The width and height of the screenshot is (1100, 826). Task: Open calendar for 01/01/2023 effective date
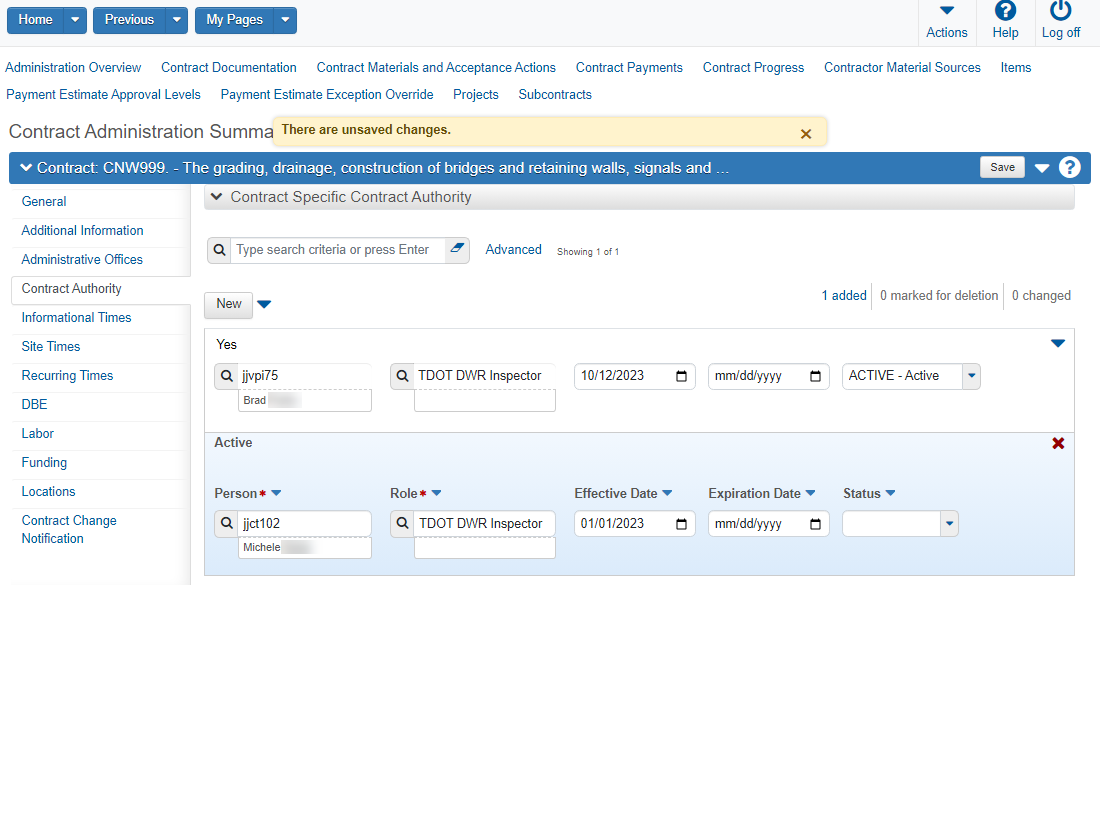680,524
